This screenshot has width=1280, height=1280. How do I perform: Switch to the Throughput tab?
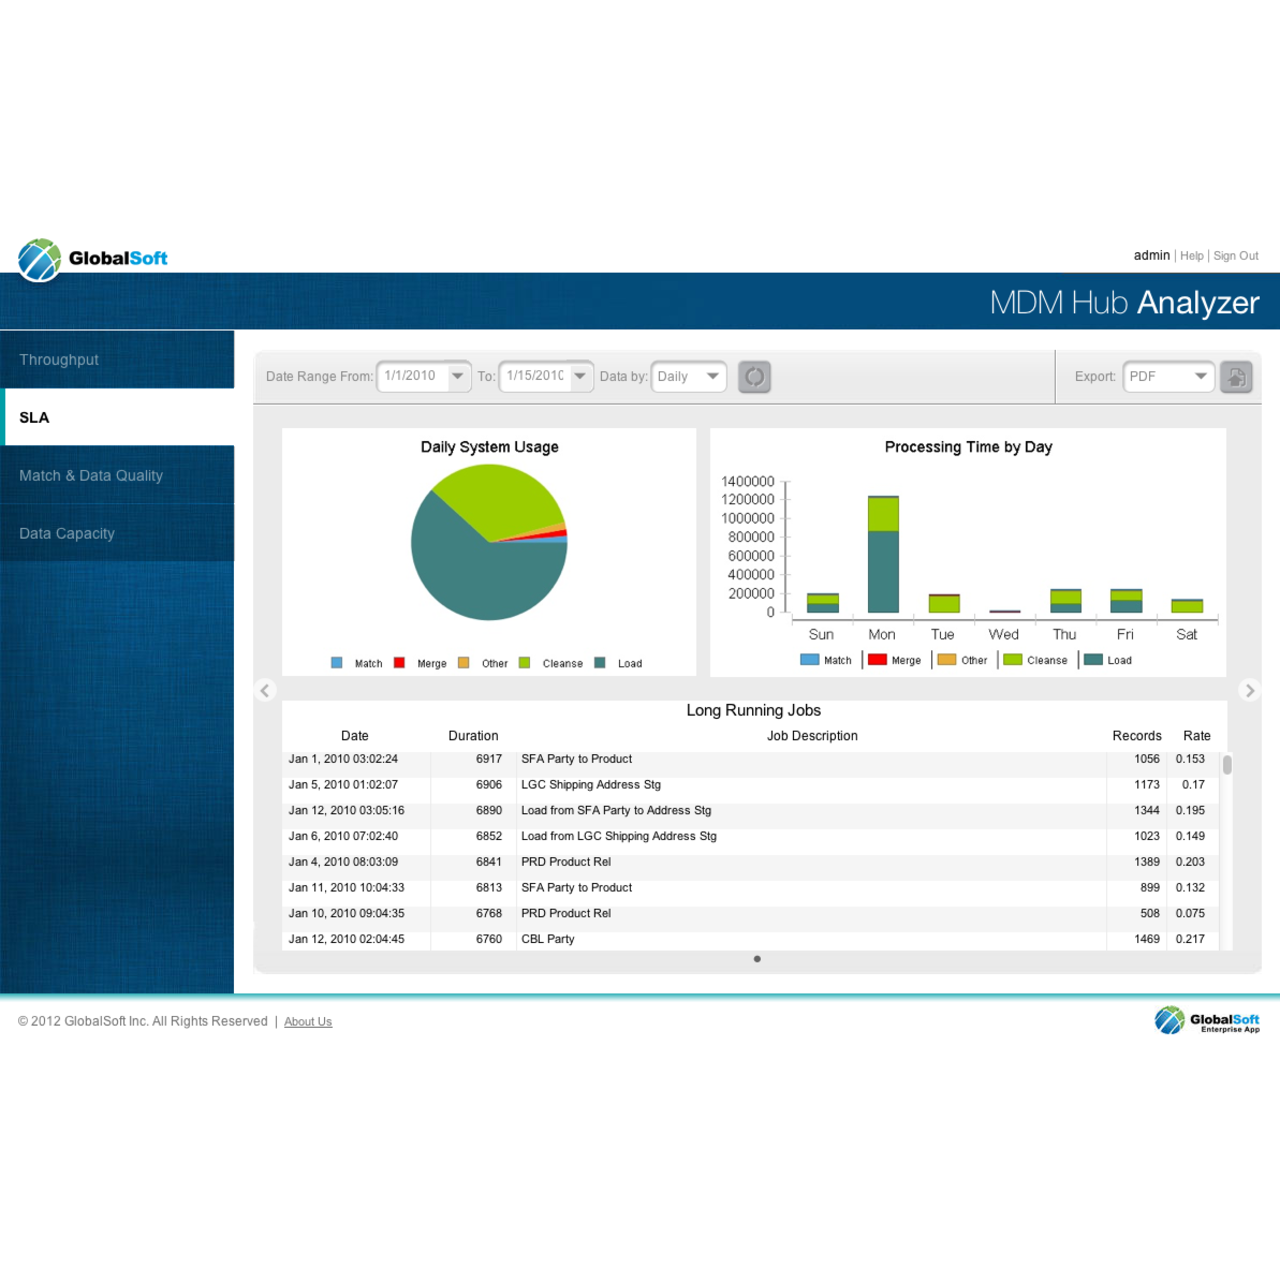click(117, 360)
